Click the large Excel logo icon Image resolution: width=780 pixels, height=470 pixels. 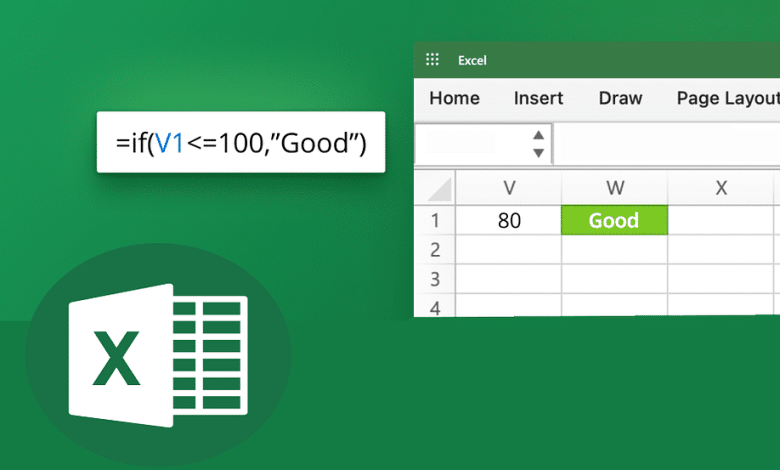point(158,356)
